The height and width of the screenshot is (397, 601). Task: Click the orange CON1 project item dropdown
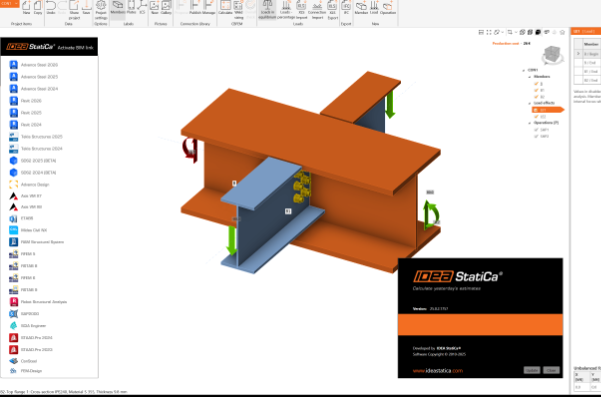pos(10,3)
